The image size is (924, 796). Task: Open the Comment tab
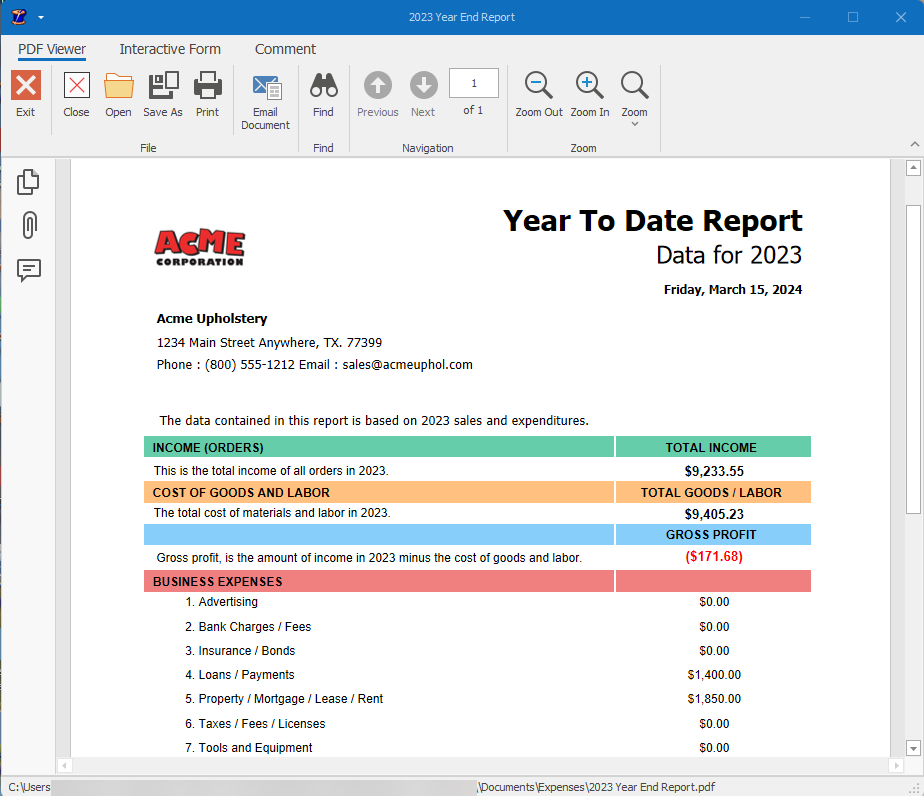coord(285,49)
